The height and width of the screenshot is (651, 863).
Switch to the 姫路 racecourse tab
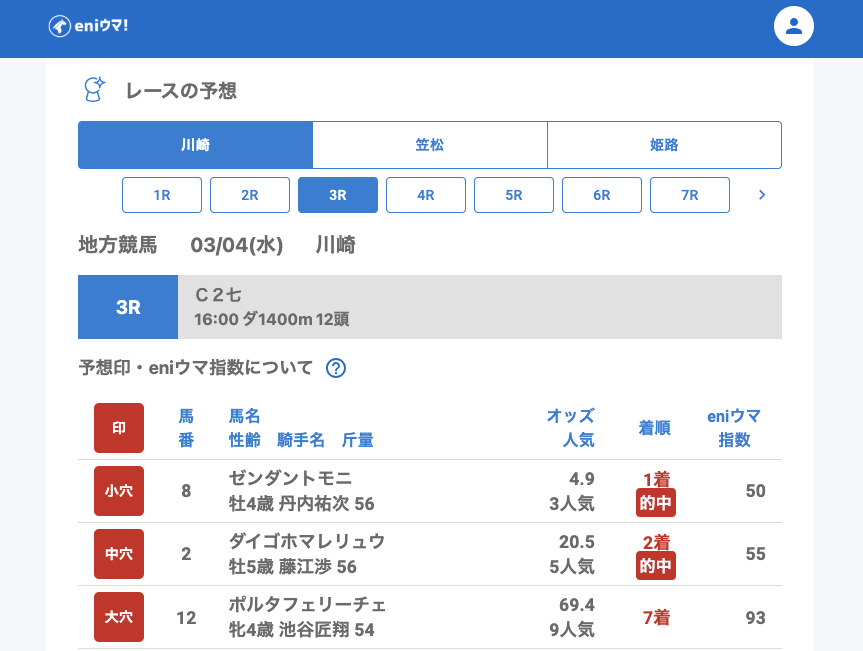[x=664, y=145]
